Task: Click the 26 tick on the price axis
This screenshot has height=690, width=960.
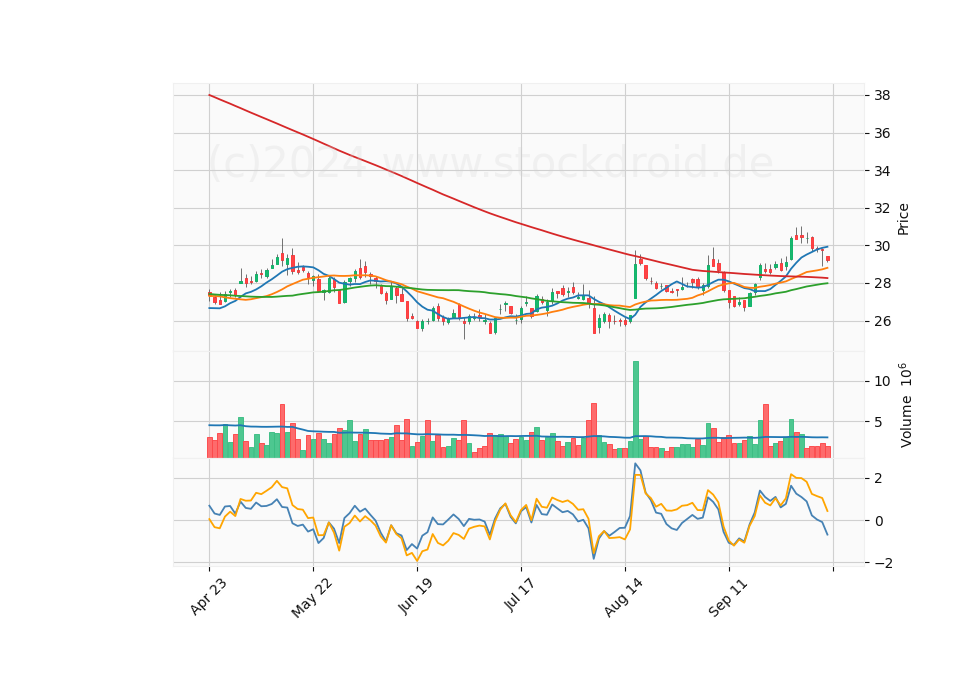Action: (x=882, y=321)
